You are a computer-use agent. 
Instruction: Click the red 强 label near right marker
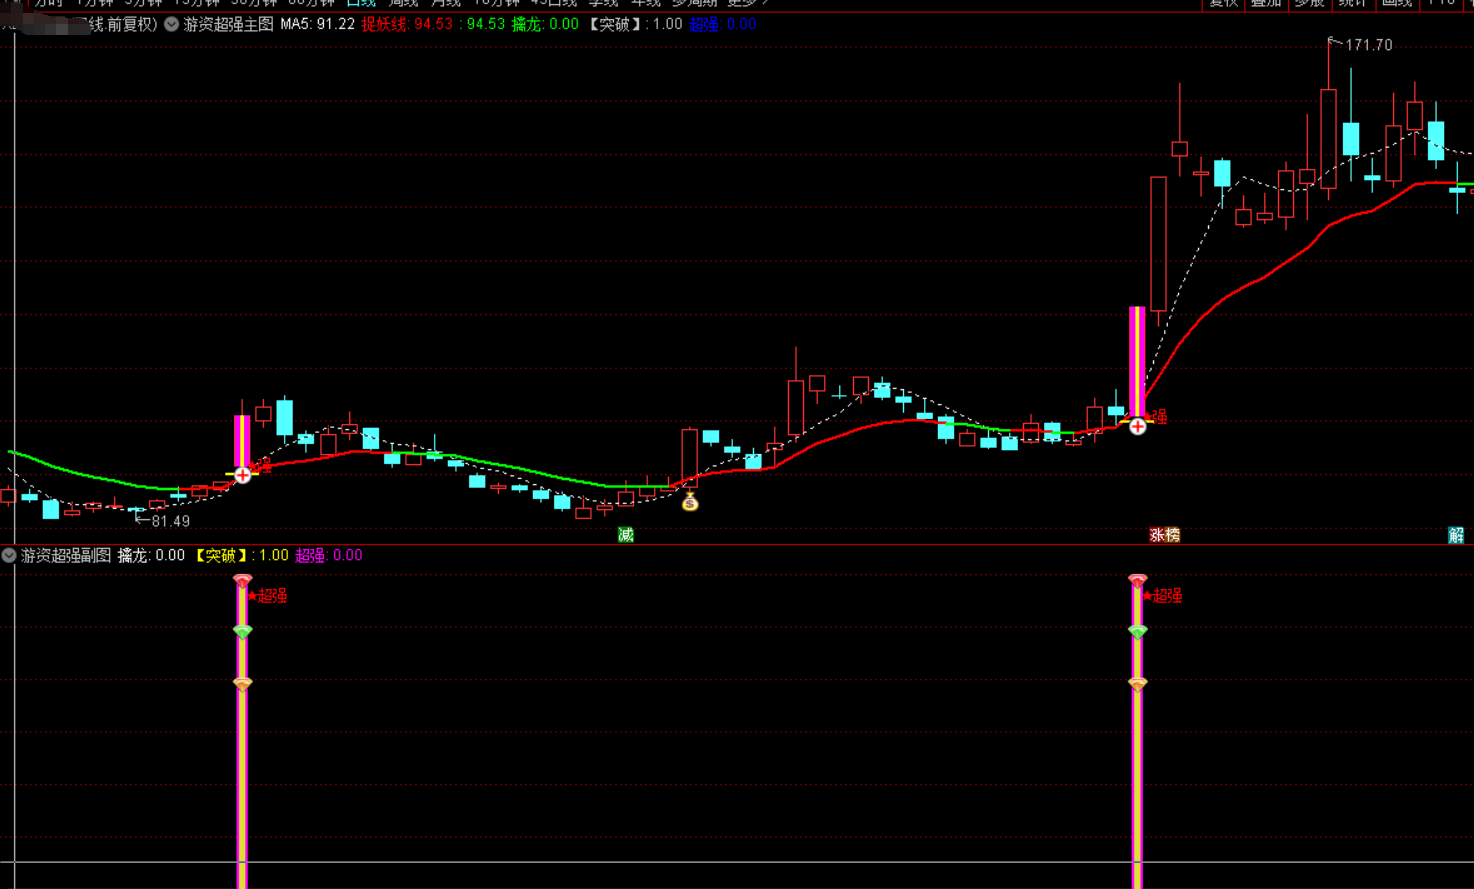1160,416
